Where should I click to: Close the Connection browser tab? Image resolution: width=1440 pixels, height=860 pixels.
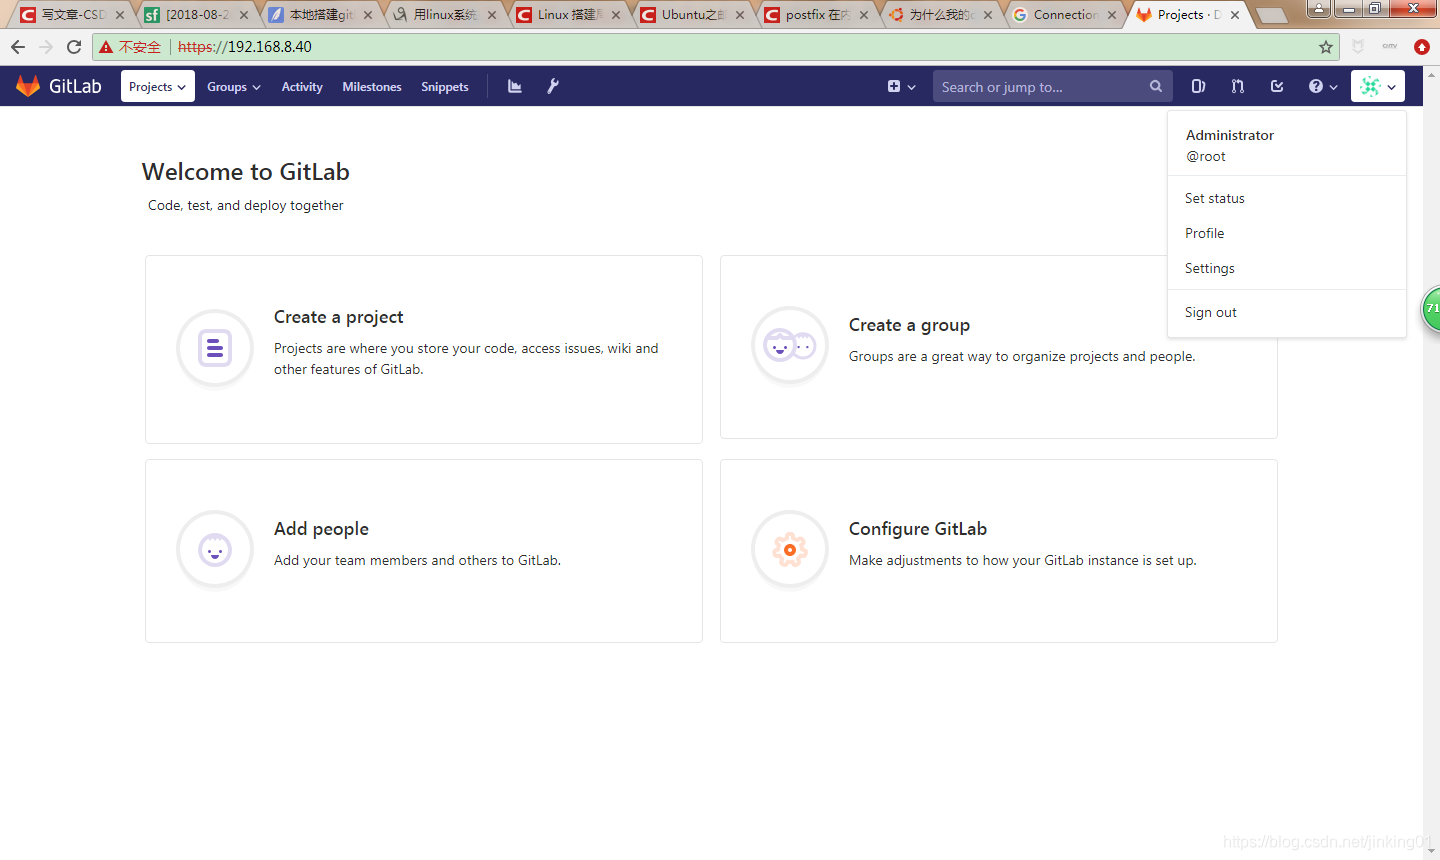point(1112,15)
